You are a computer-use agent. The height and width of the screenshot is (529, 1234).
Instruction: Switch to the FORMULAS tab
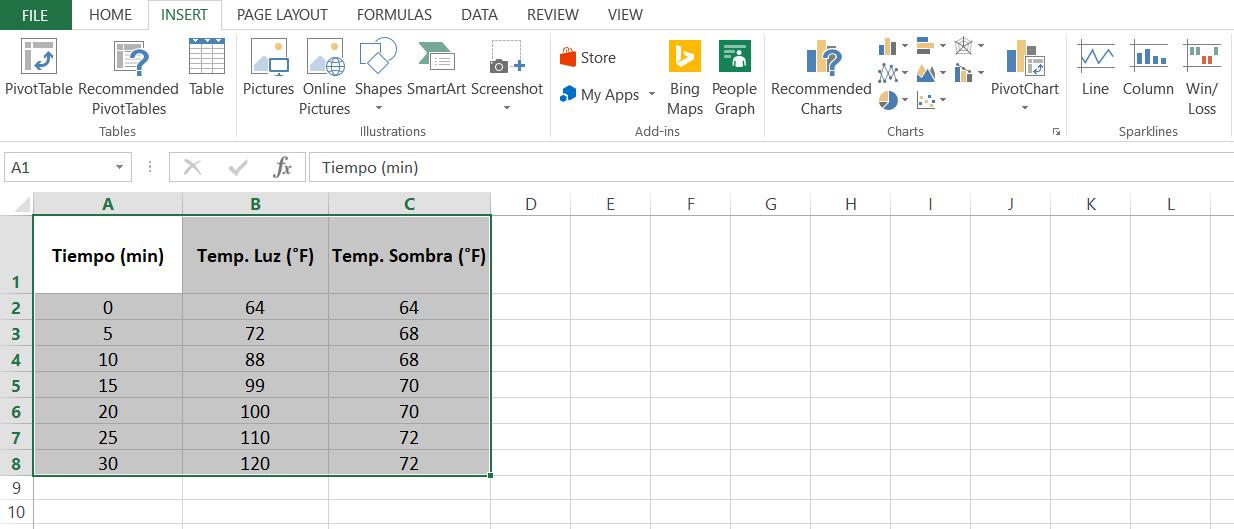394,15
